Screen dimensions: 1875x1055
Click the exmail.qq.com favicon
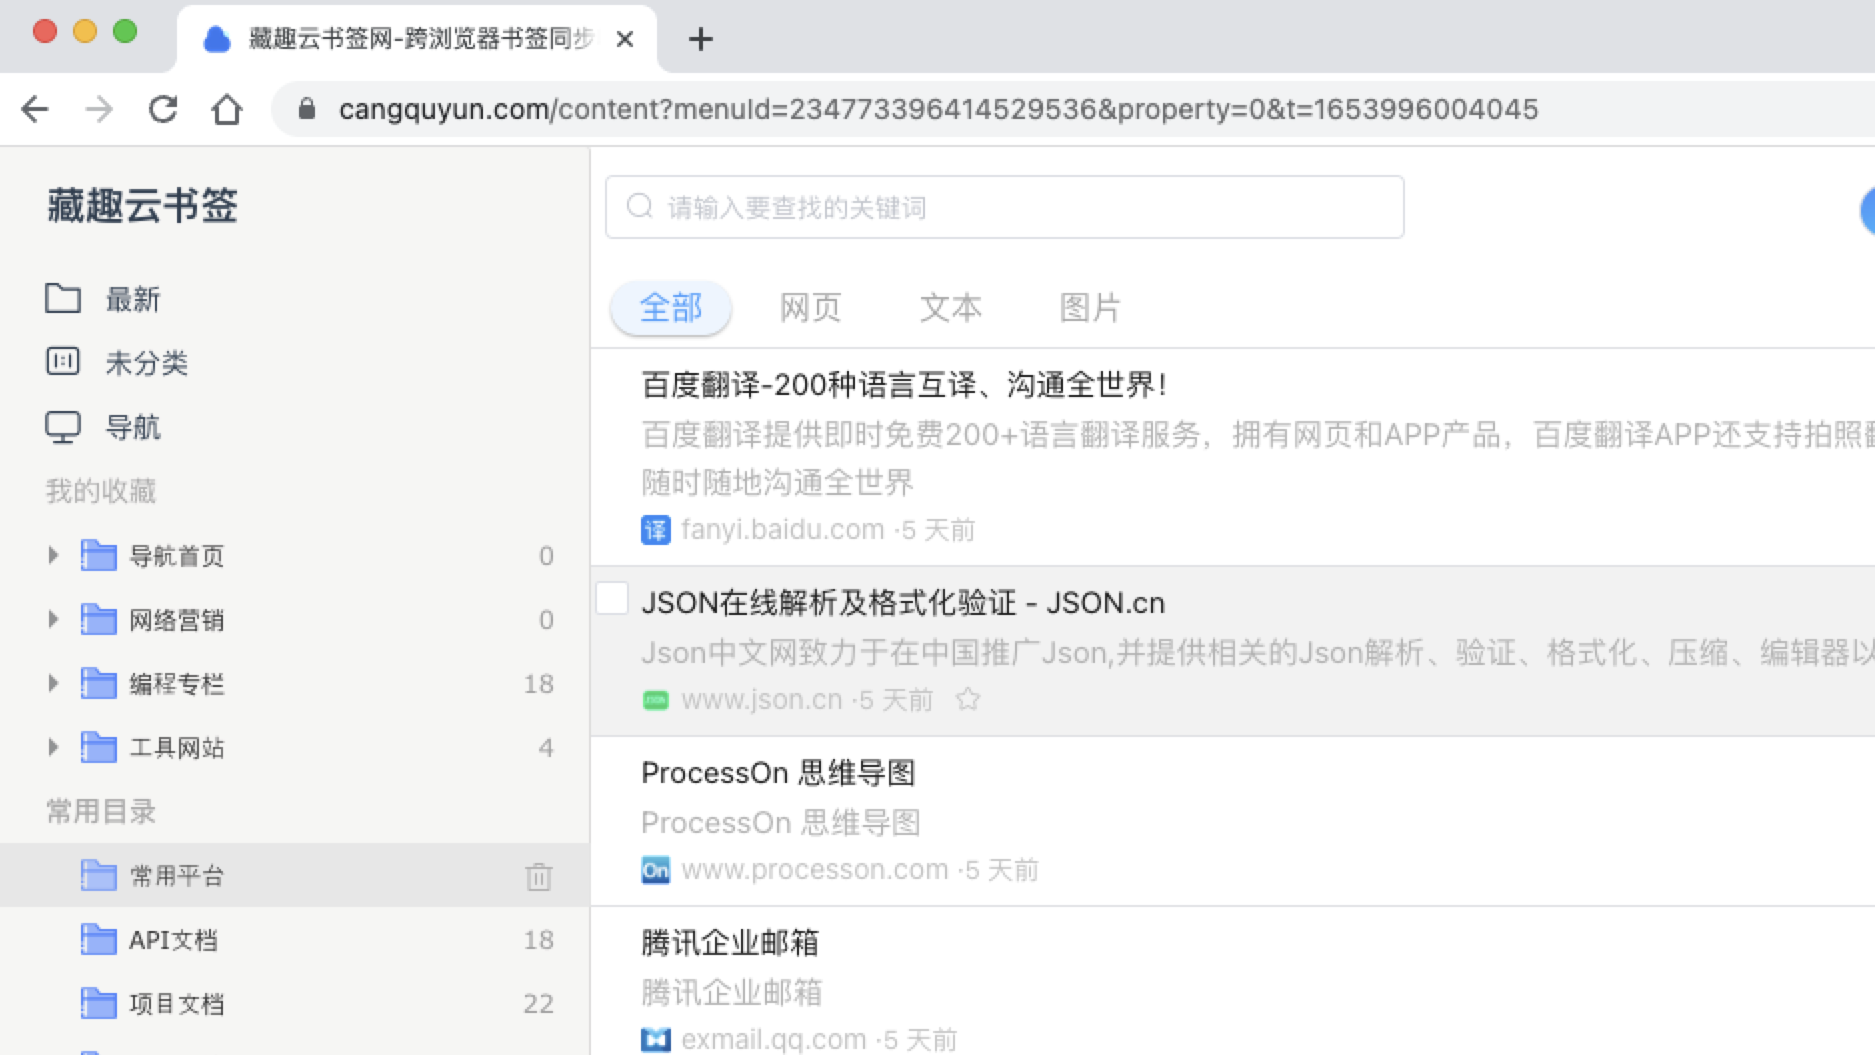(x=656, y=1040)
